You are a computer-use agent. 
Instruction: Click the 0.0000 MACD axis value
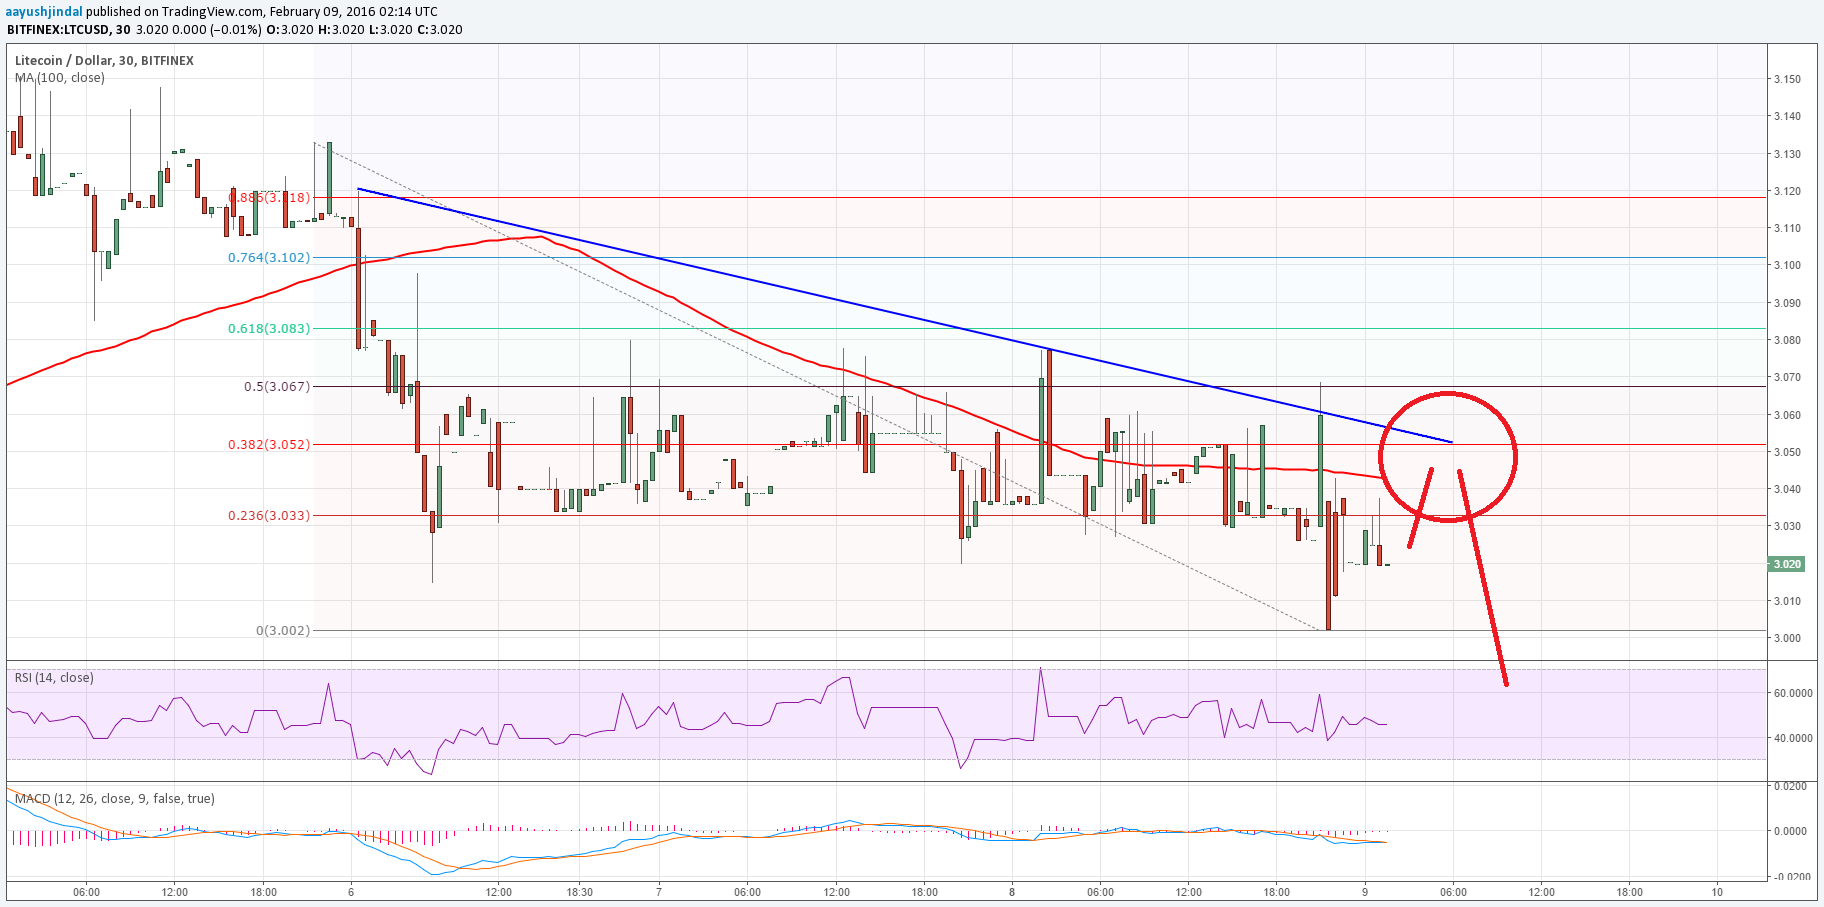1790,831
